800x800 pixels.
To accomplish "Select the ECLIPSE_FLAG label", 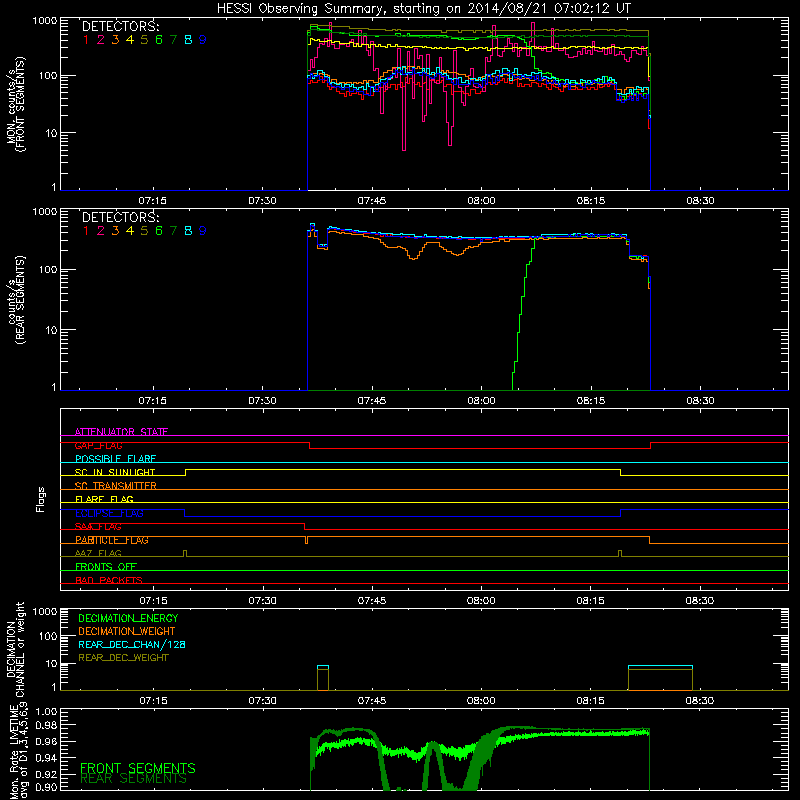I will point(109,513).
